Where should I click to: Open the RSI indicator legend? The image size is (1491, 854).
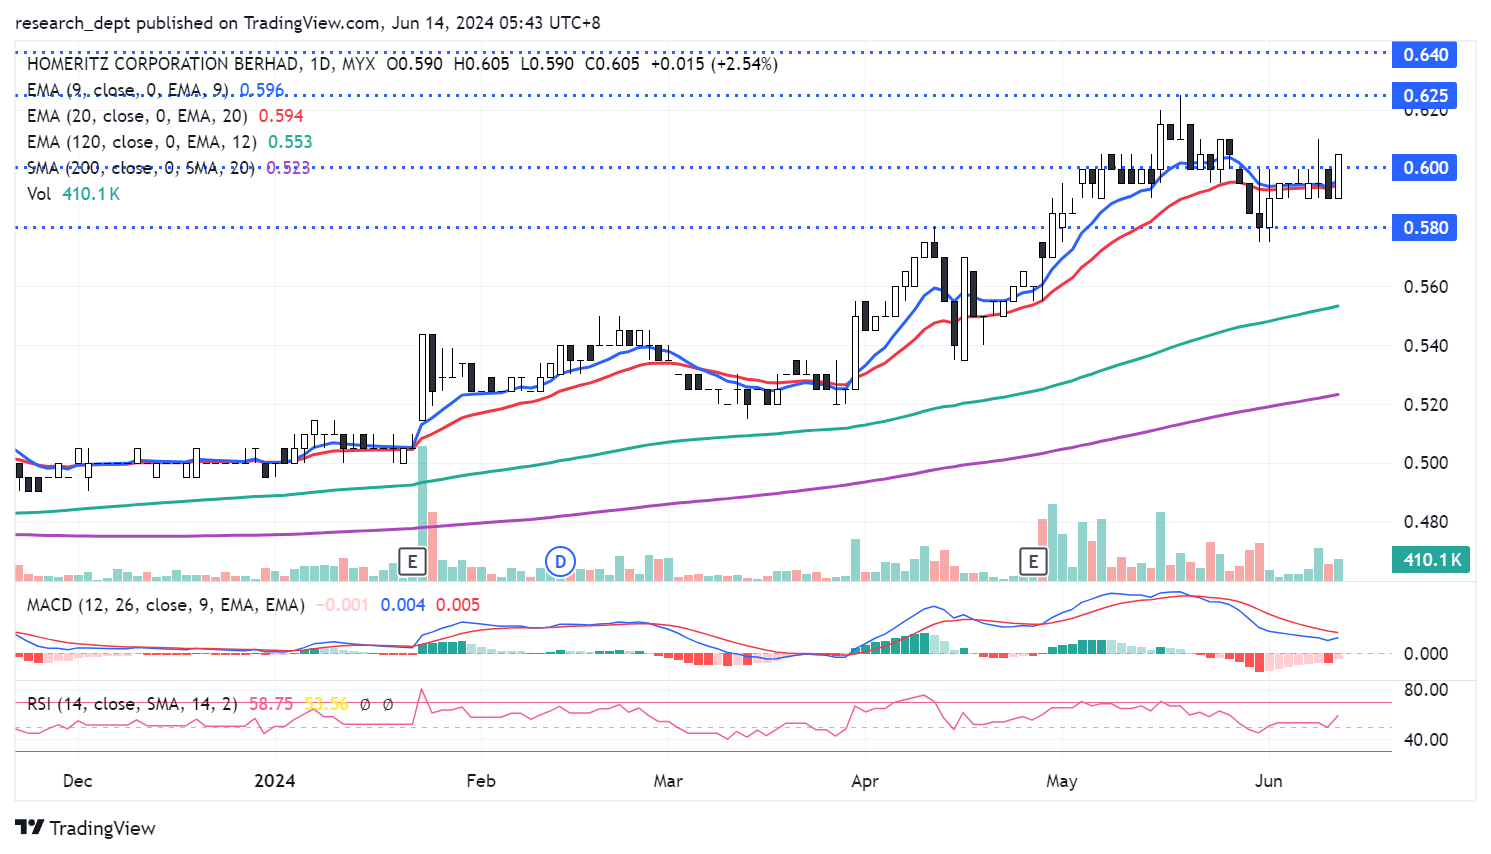tap(132, 704)
